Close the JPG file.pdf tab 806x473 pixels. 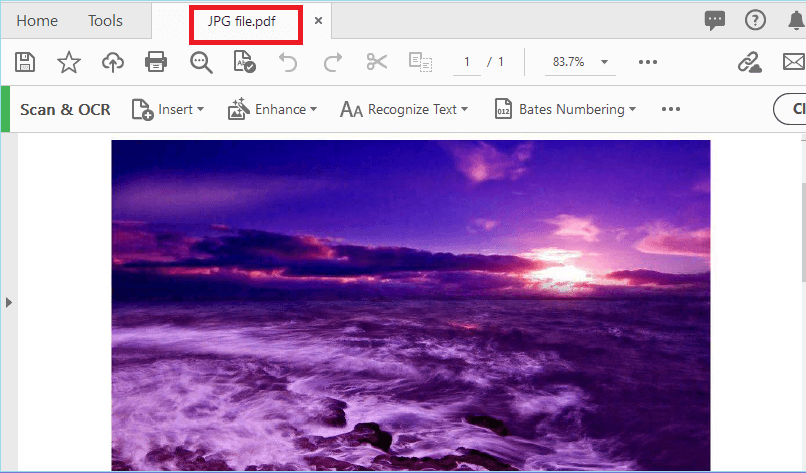[x=318, y=21]
